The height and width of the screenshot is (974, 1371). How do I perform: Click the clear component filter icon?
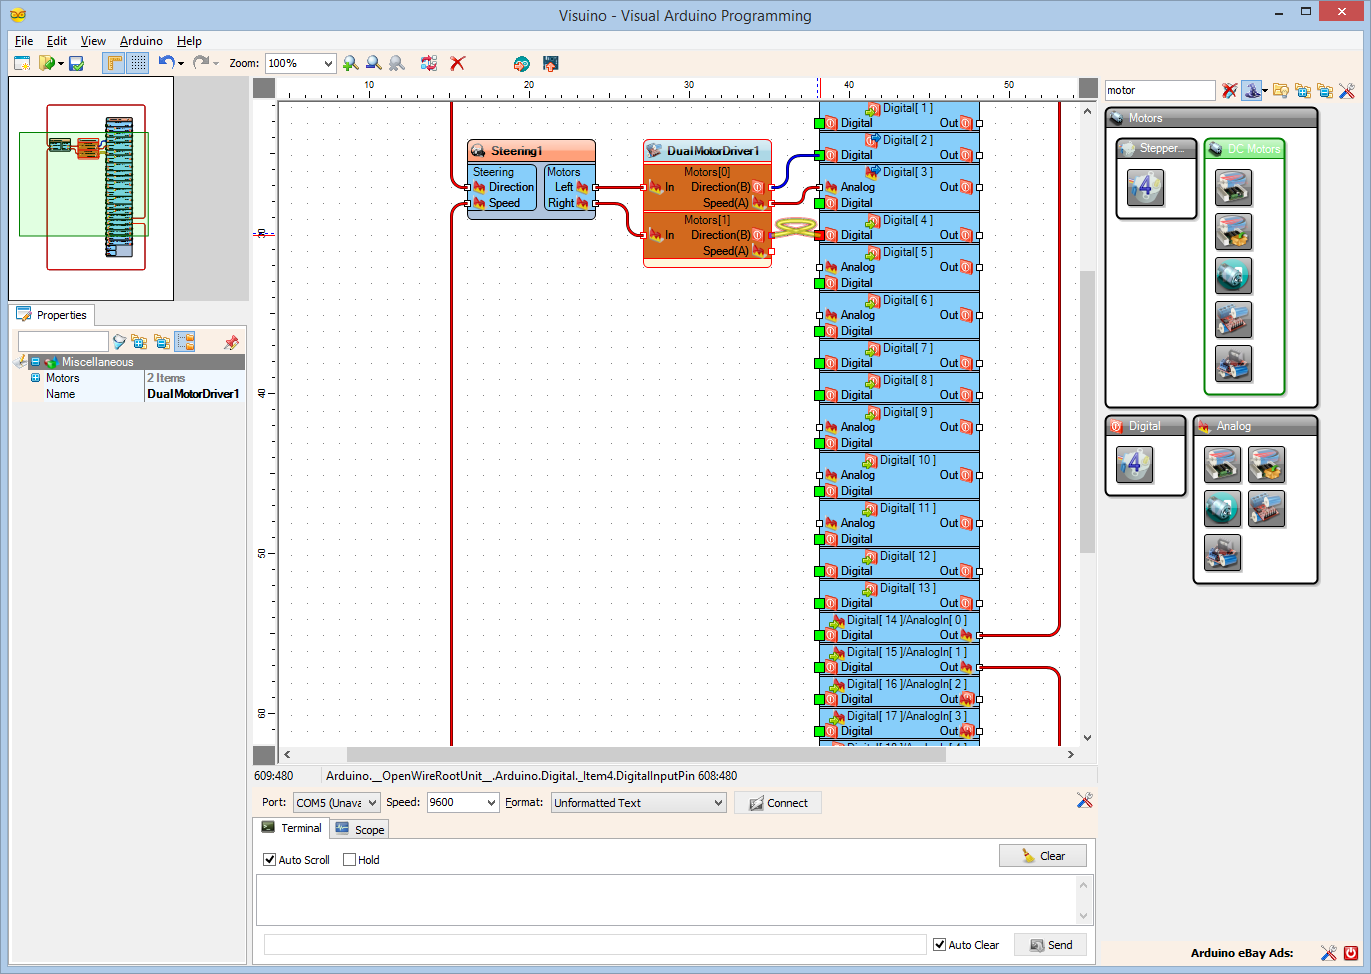pyautogui.click(x=1228, y=90)
